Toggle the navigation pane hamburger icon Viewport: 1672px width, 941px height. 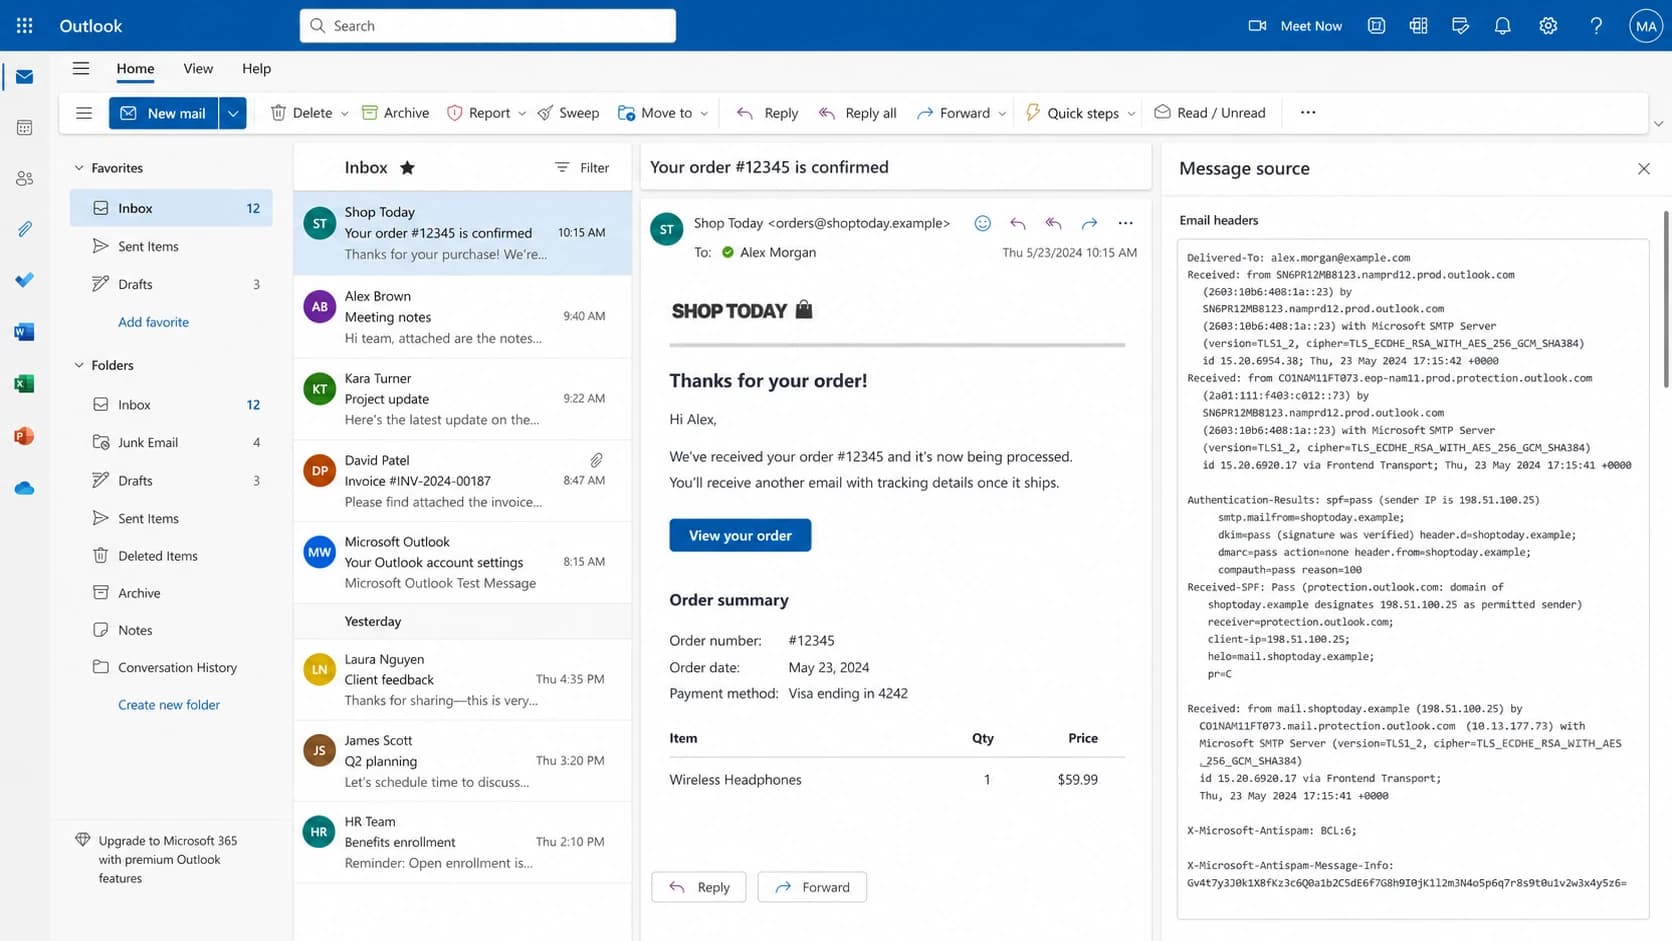click(81, 68)
